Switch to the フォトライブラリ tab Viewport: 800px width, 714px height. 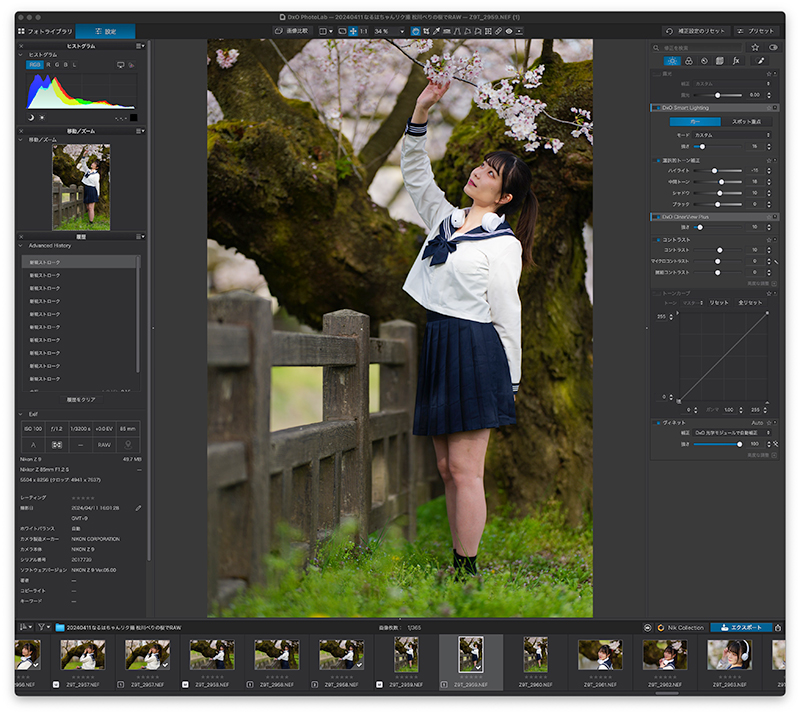tap(45, 31)
